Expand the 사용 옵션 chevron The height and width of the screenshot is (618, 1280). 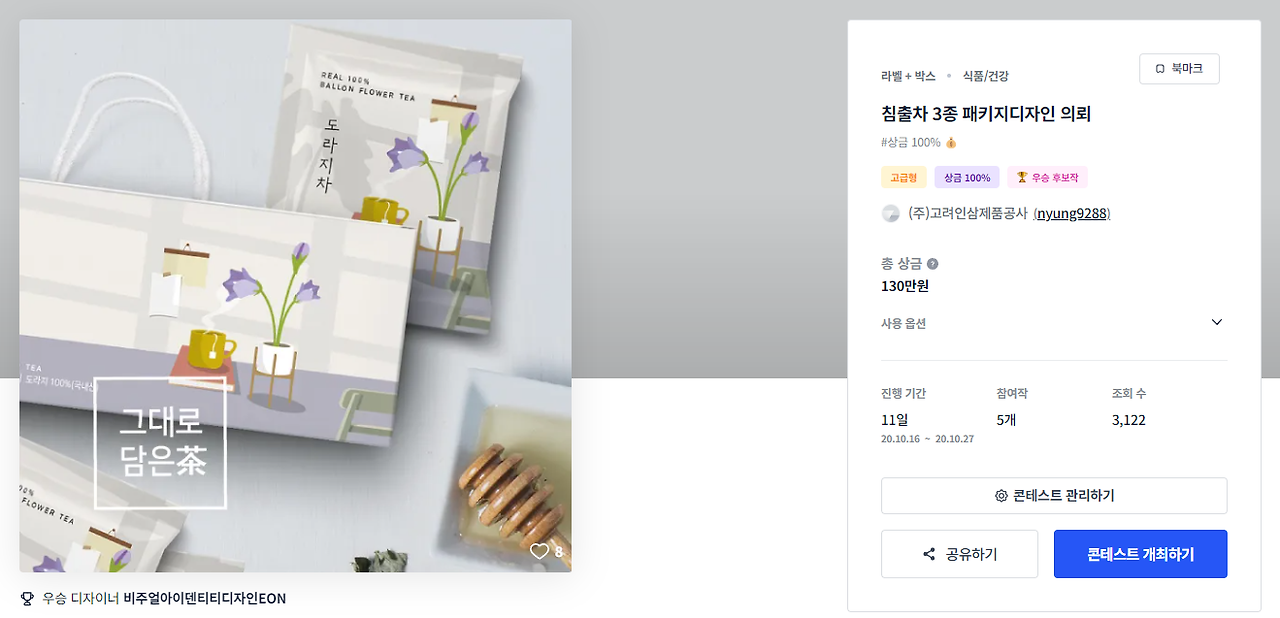pyautogui.click(x=1217, y=322)
